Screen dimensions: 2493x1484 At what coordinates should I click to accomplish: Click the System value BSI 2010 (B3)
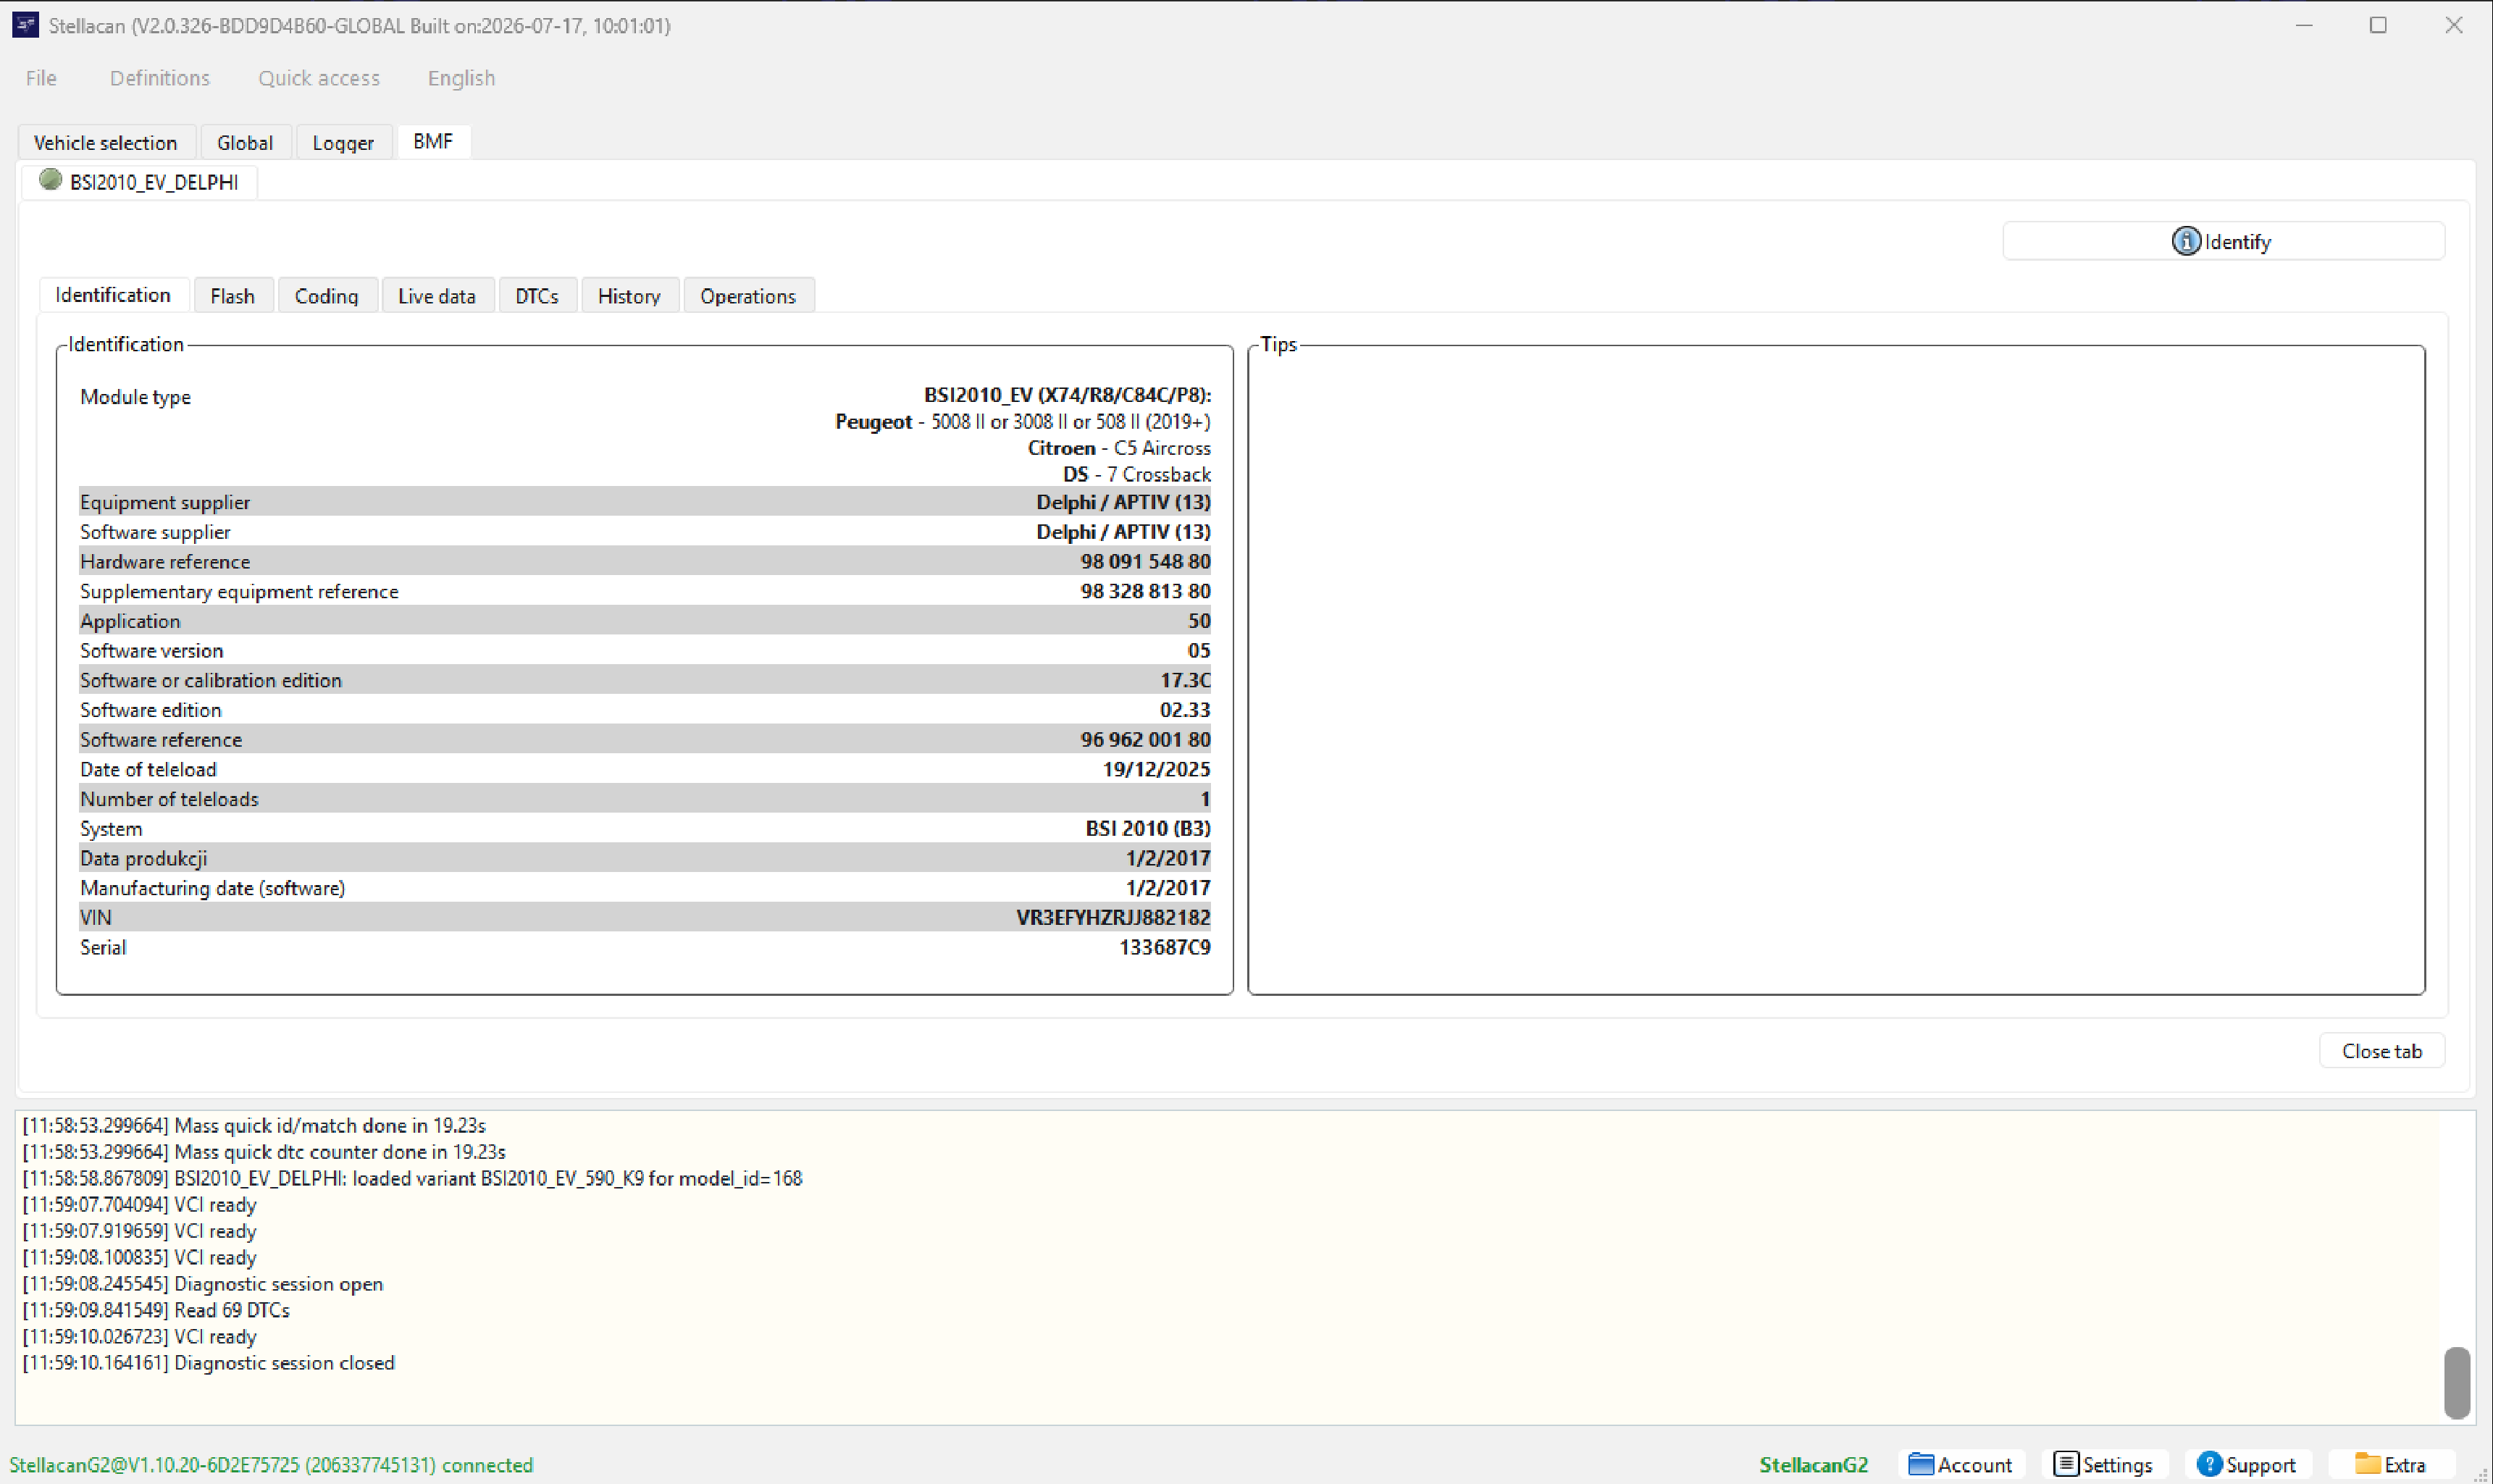click(1148, 828)
